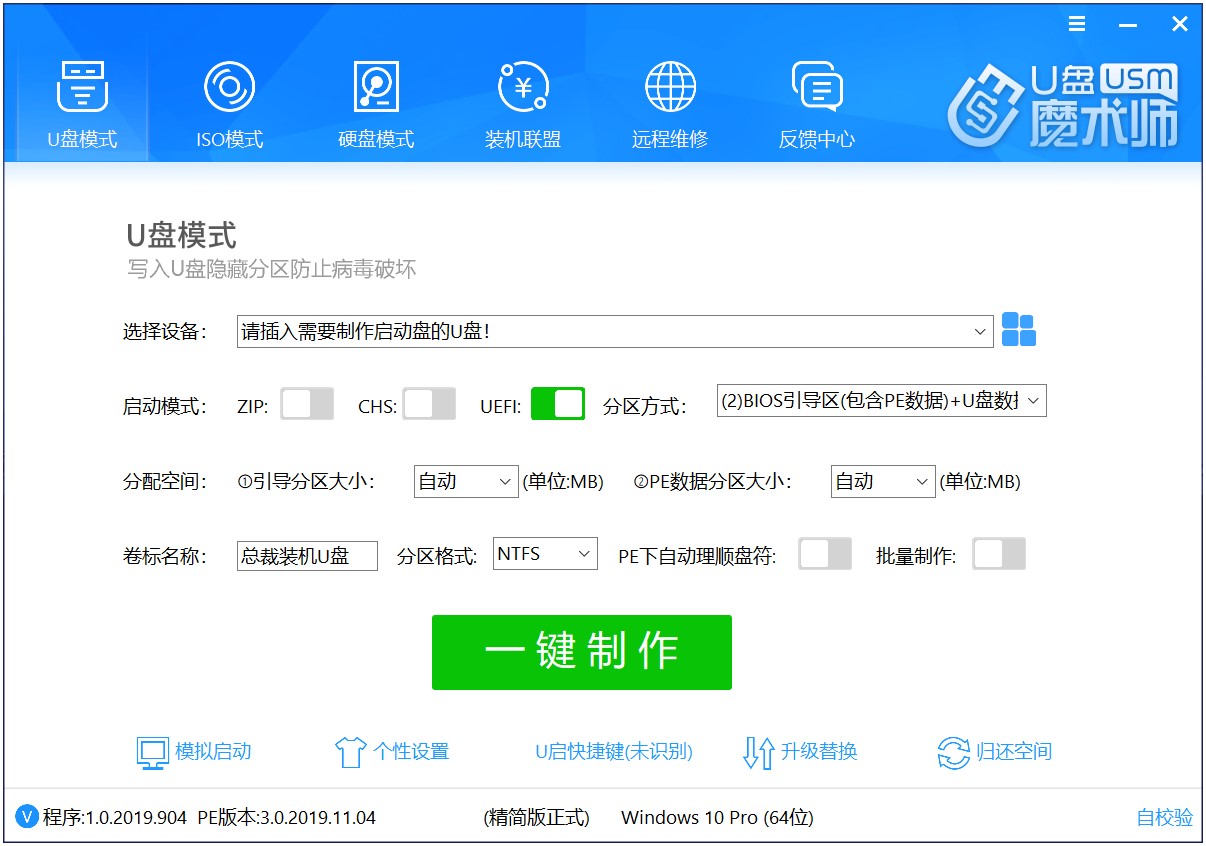This screenshot has height=846, width=1206.
Task: Click the 自校验 link
Action: click(x=1164, y=818)
